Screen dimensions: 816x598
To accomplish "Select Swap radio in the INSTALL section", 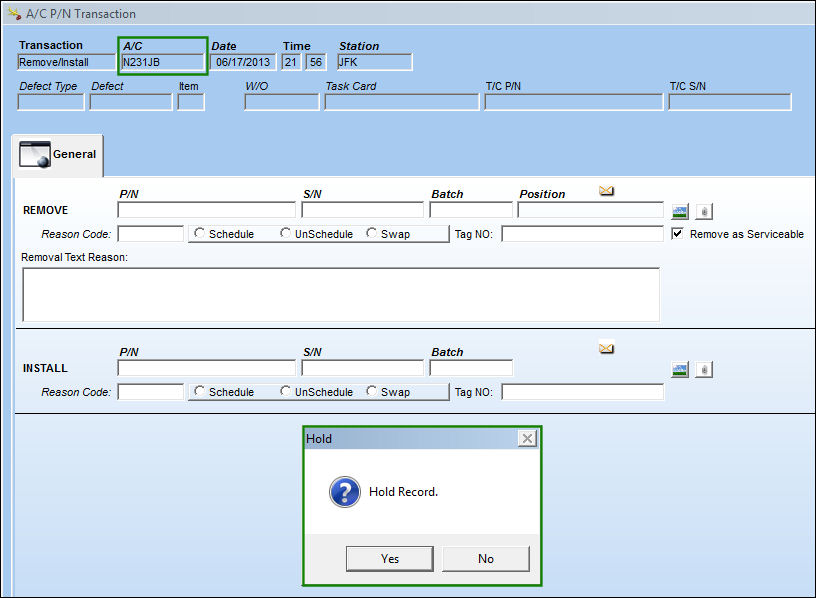I will click(x=371, y=391).
